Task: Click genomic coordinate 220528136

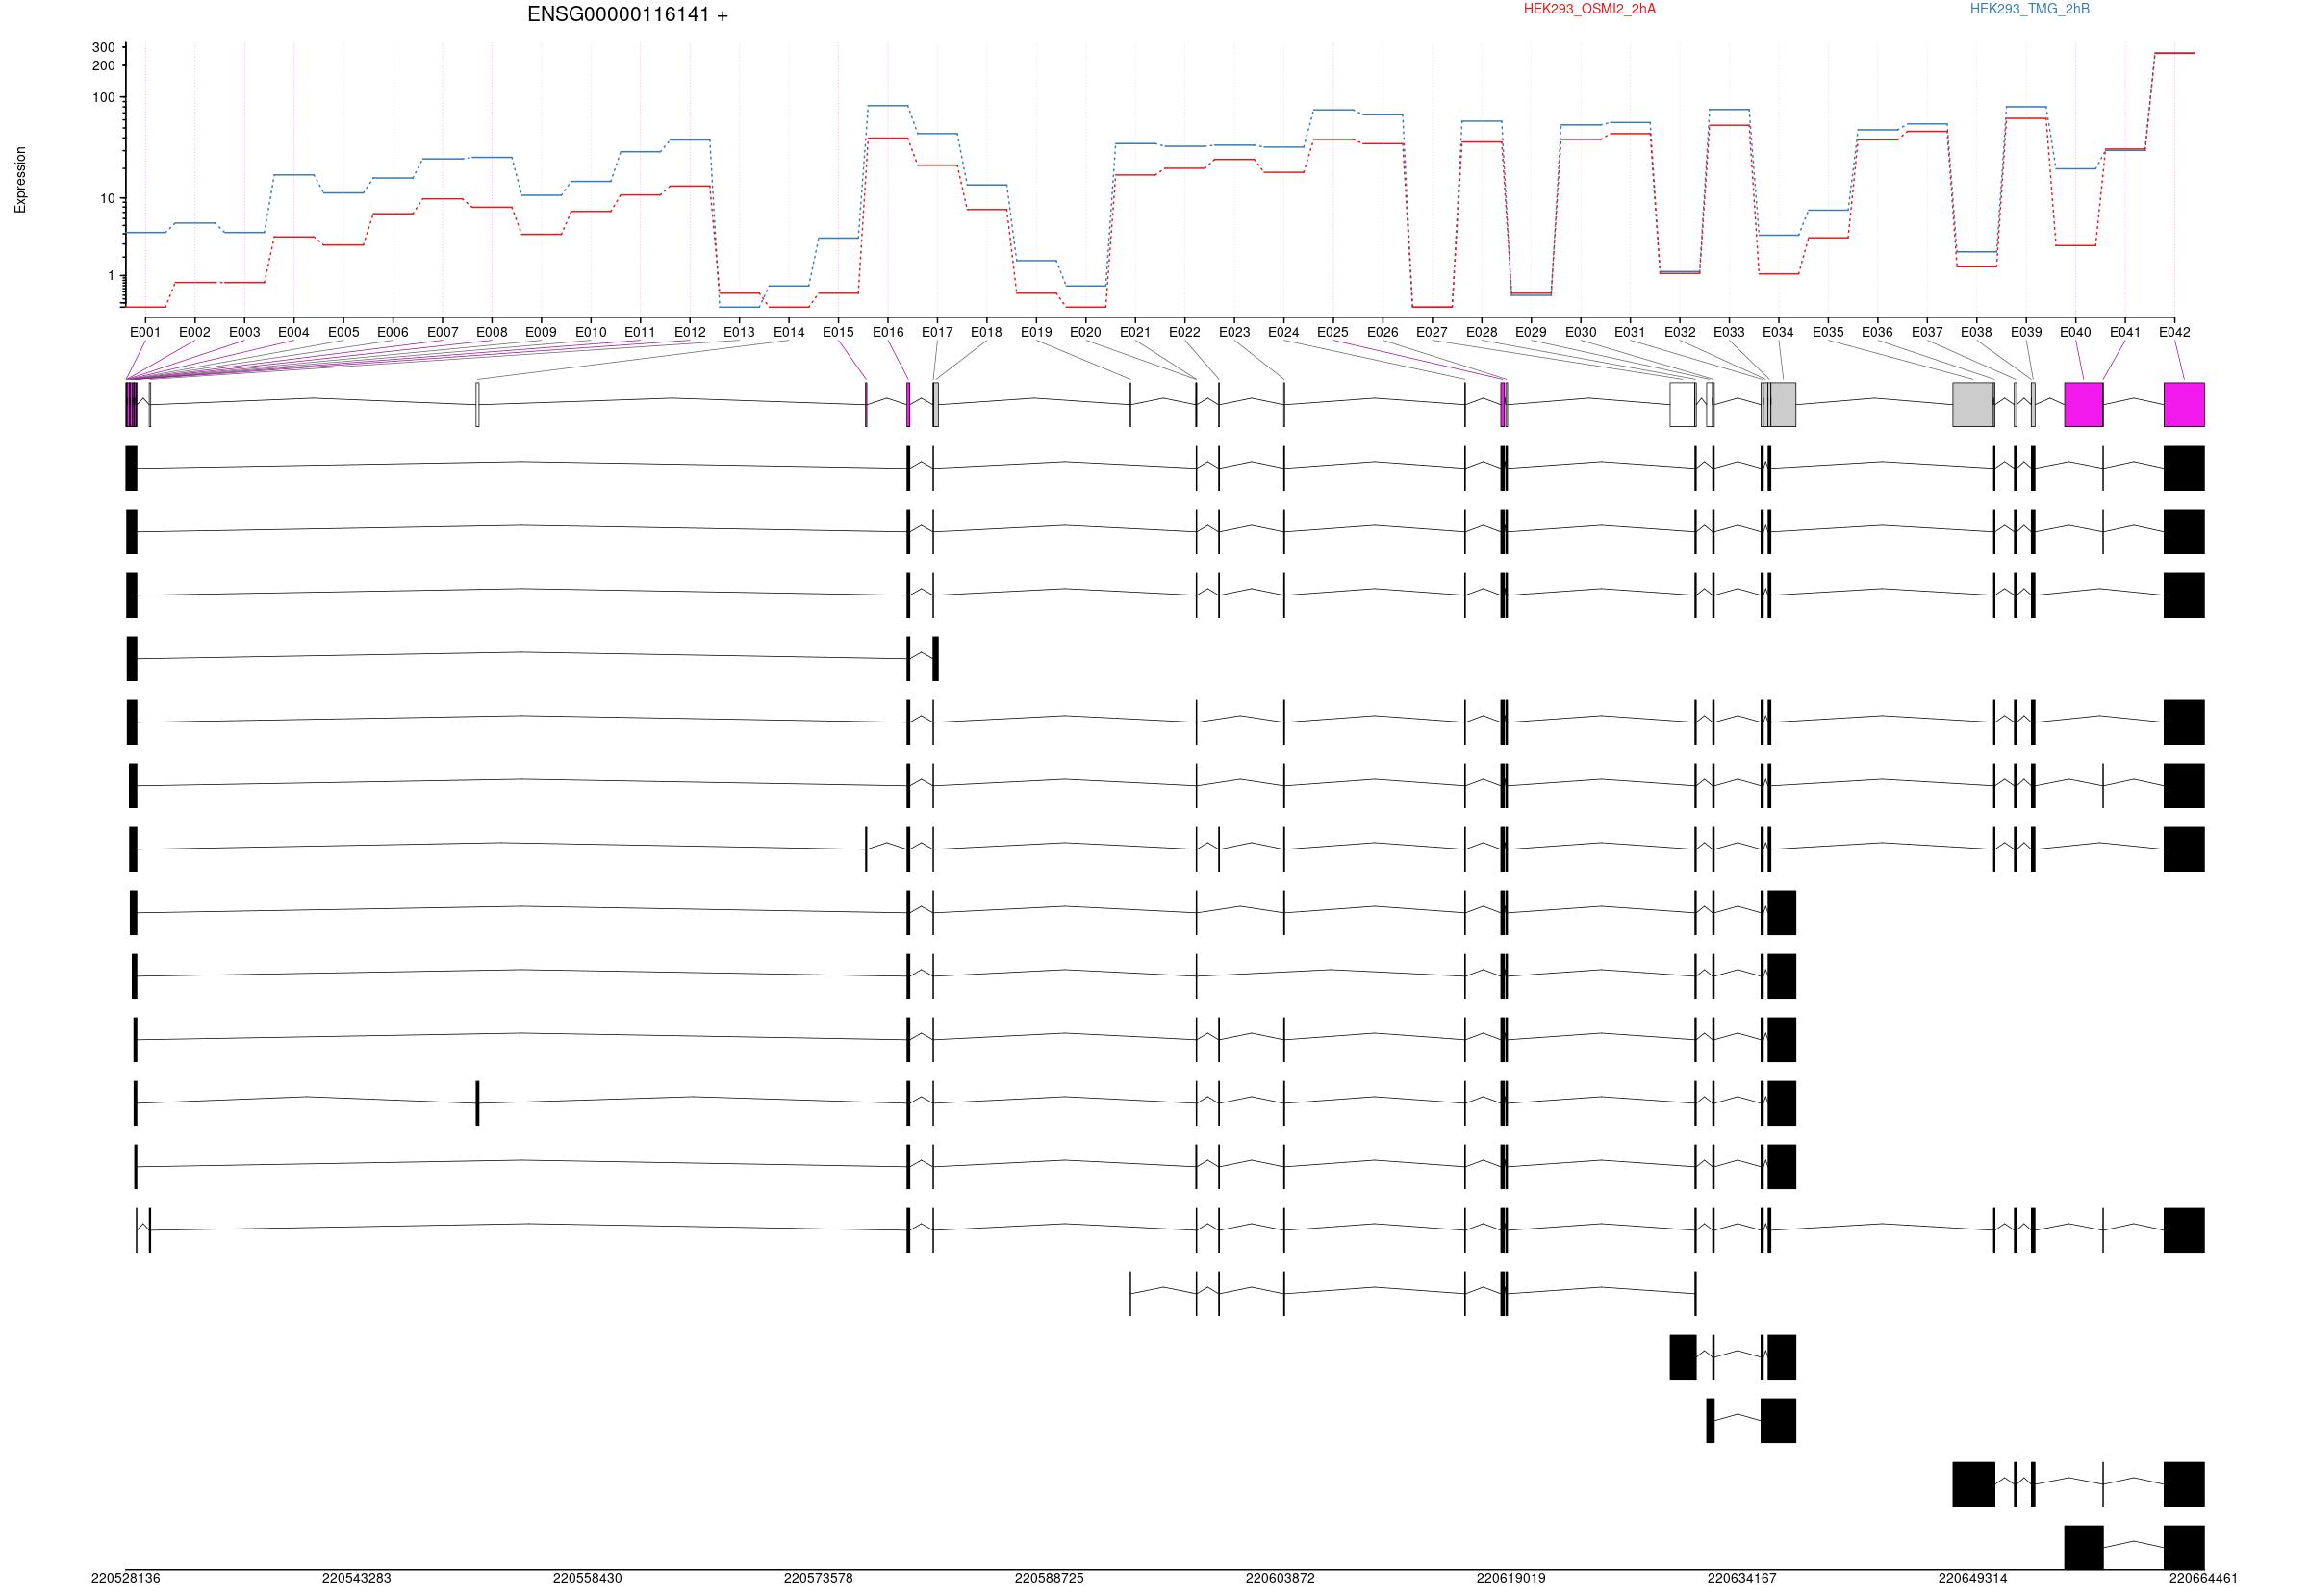Action: [126, 1578]
